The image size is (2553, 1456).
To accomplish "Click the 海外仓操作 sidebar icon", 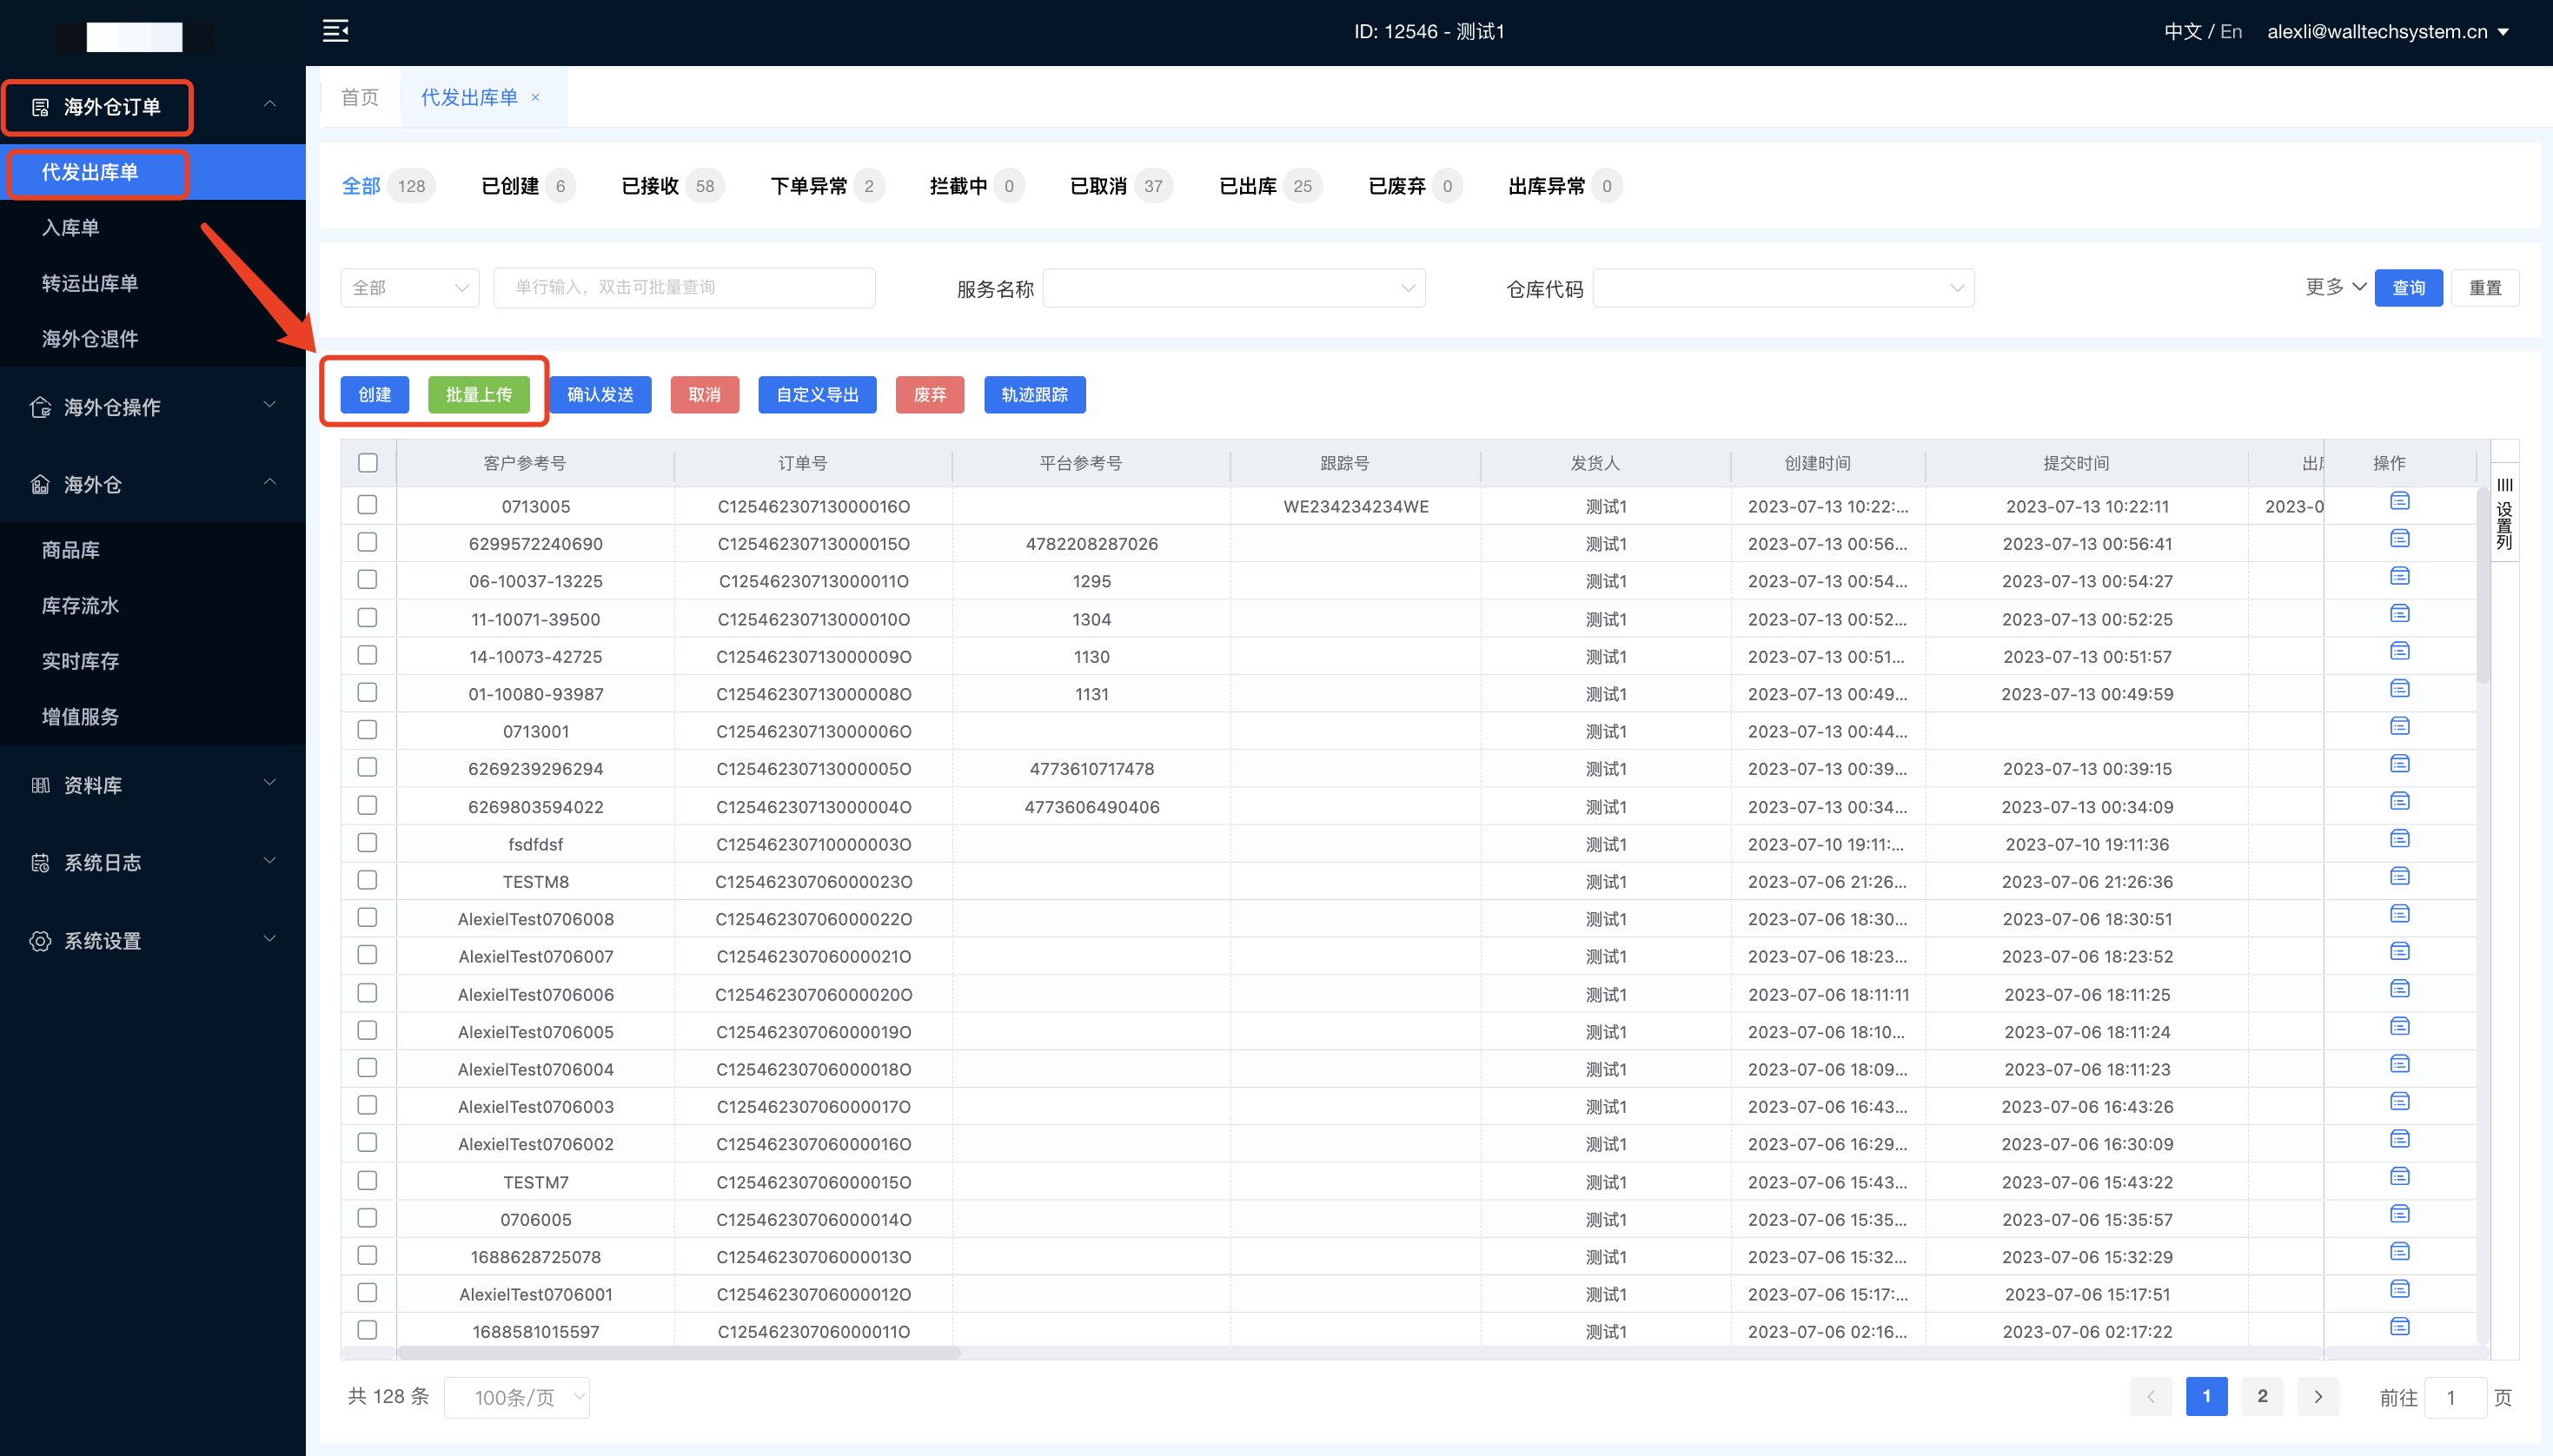I will [x=40, y=407].
